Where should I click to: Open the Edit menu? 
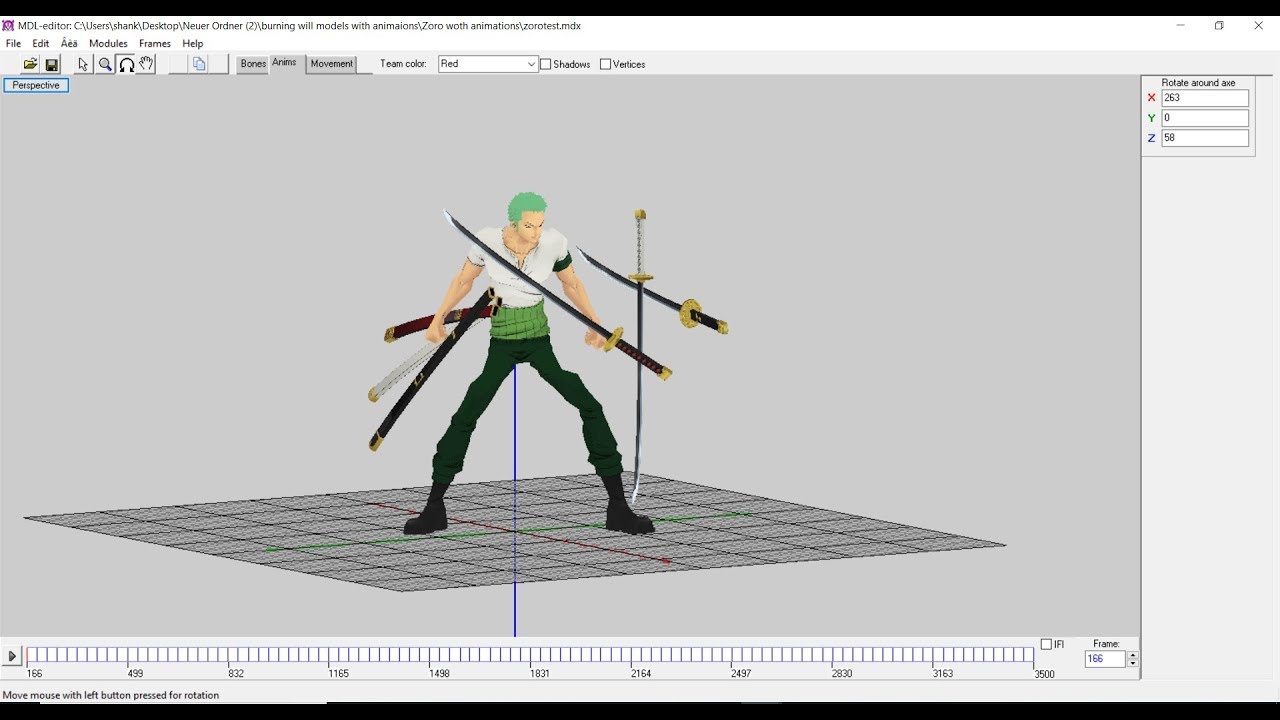point(41,44)
